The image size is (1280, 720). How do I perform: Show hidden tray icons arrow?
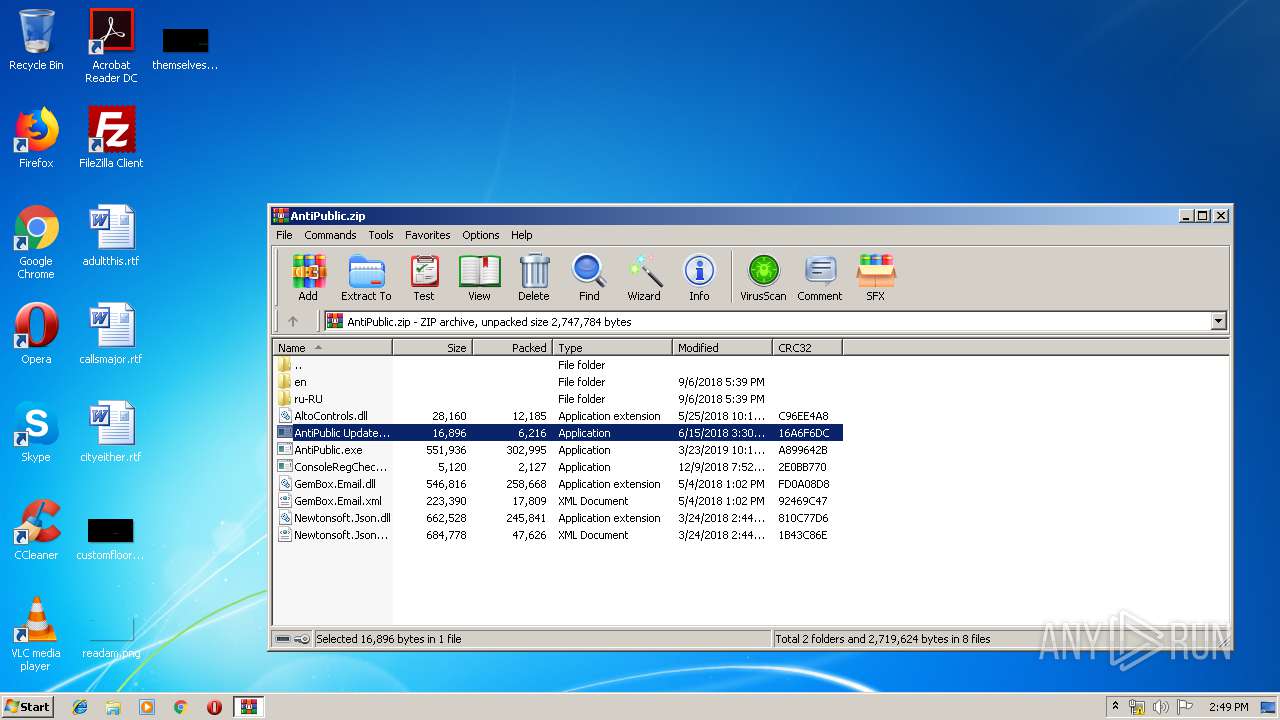point(1115,707)
